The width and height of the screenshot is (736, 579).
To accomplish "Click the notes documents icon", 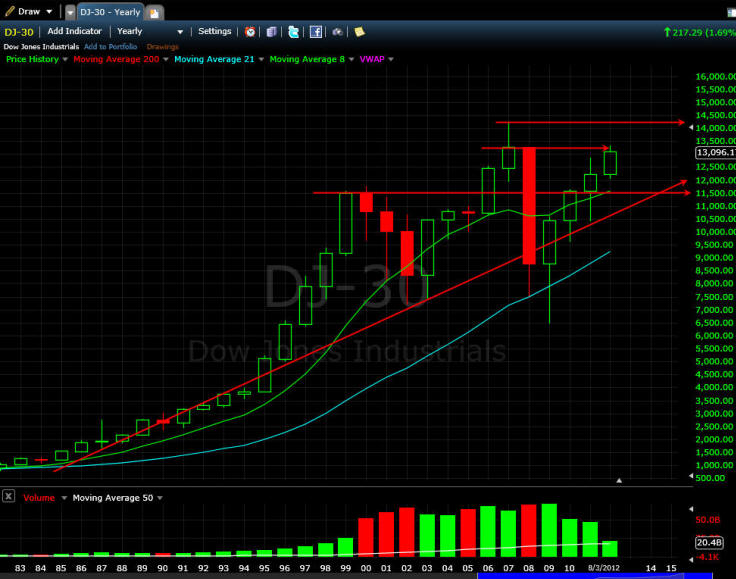I will pos(271,32).
